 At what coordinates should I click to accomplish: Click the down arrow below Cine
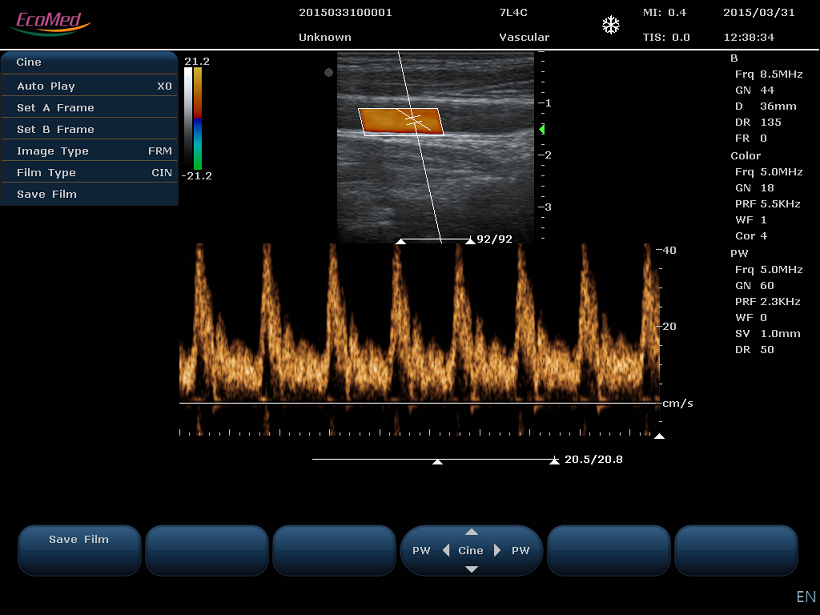tap(471, 569)
